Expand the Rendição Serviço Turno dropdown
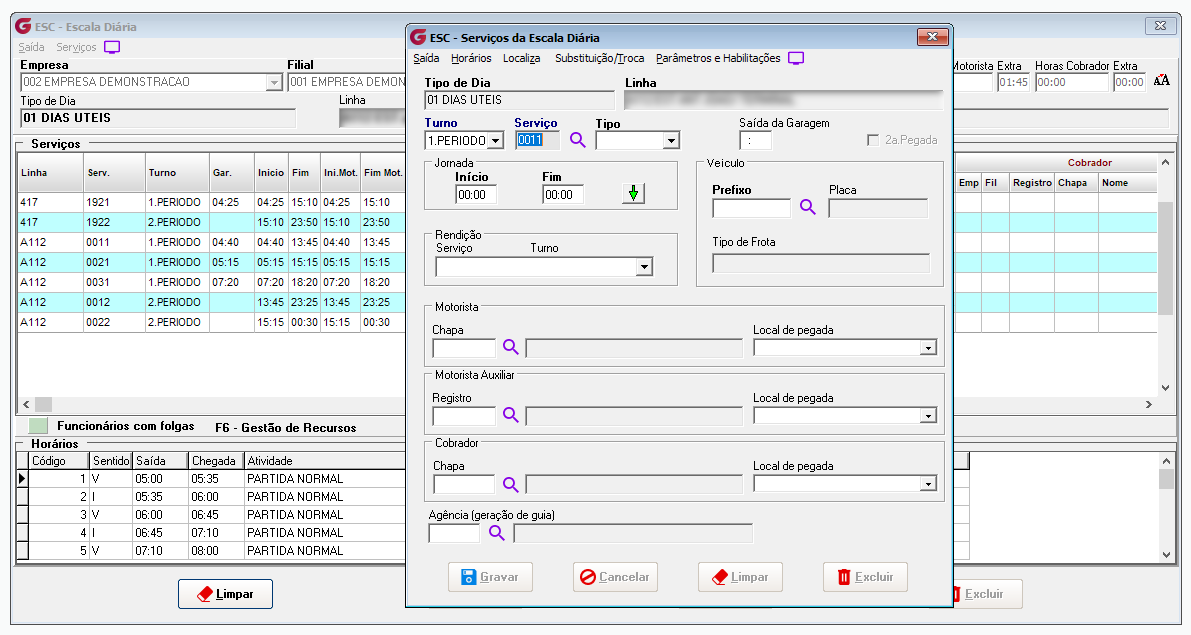 (644, 267)
